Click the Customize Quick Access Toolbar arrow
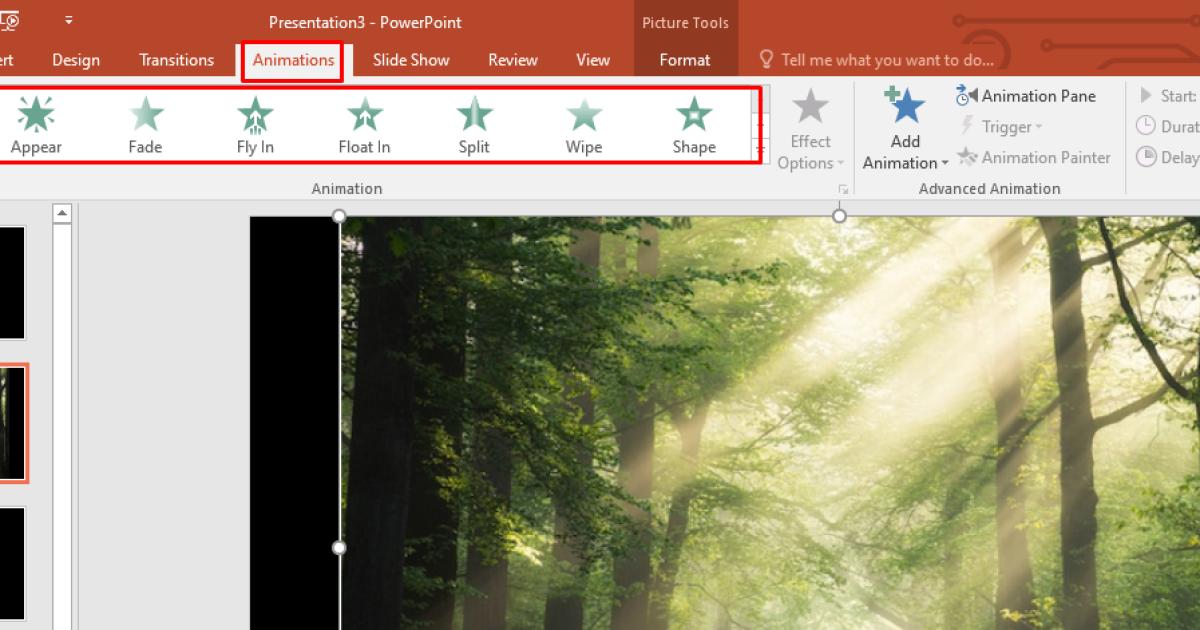This screenshot has height=630, width=1200. pyautogui.click(x=68, y=19)
